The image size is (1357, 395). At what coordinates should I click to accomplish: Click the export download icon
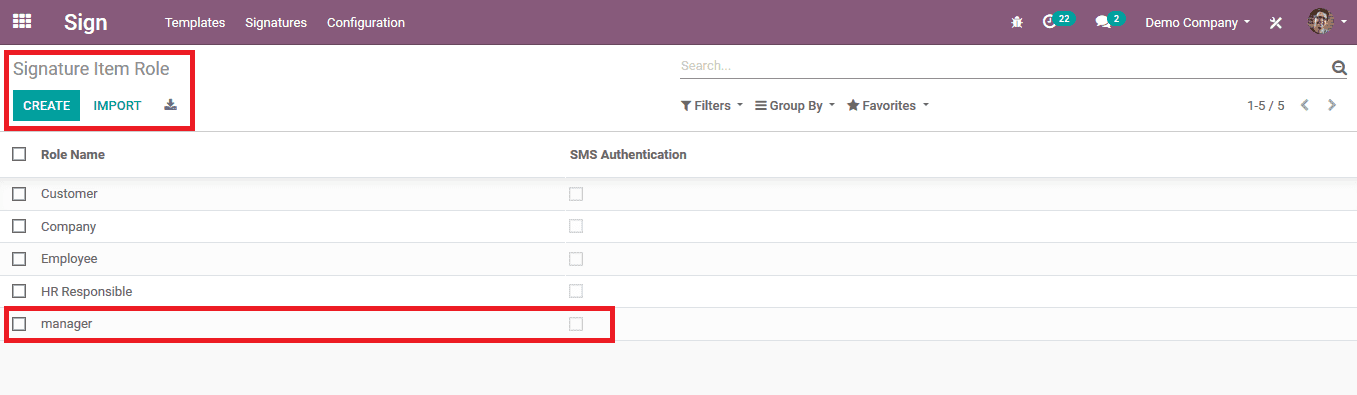pos(171,105)
